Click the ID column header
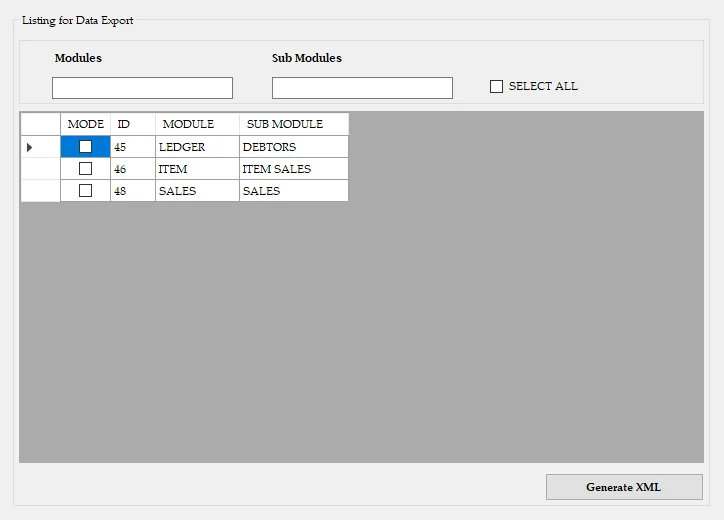Screen dimensions: 724x520 (133, 124)
